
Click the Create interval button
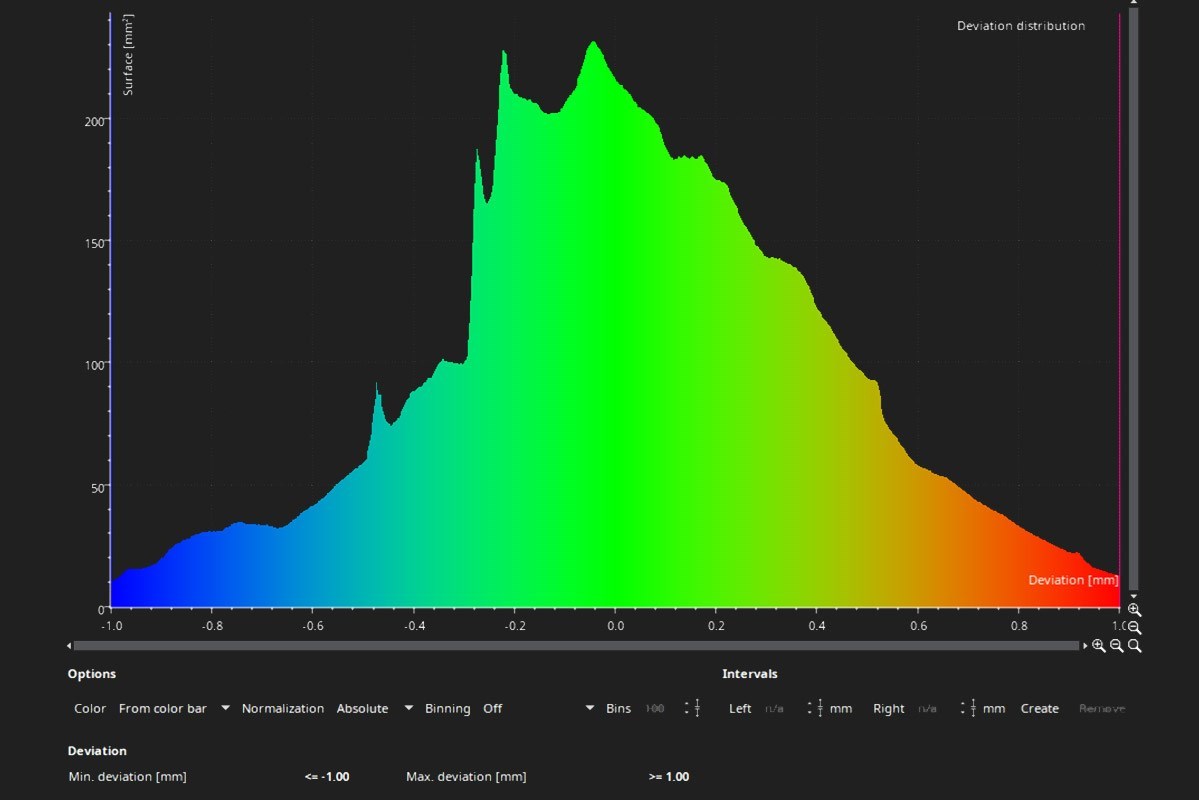[x=1039, y=708]
